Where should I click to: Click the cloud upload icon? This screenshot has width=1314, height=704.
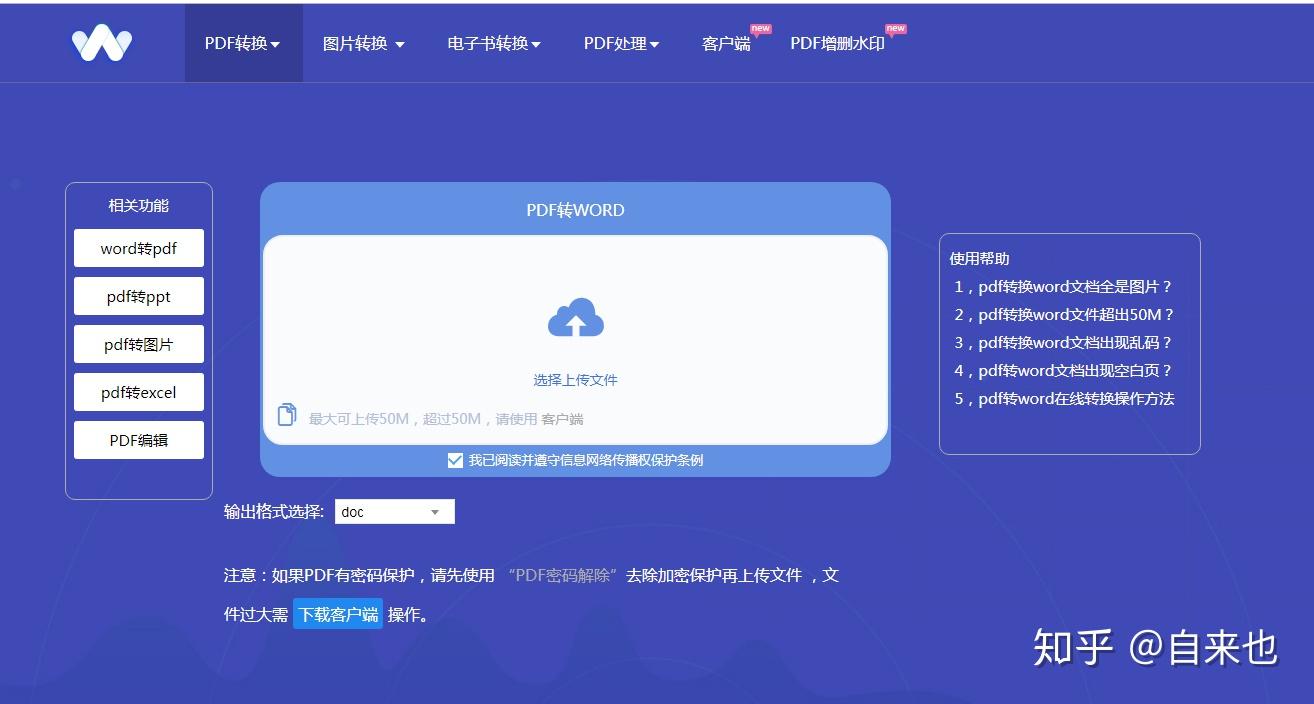point(576,318)
